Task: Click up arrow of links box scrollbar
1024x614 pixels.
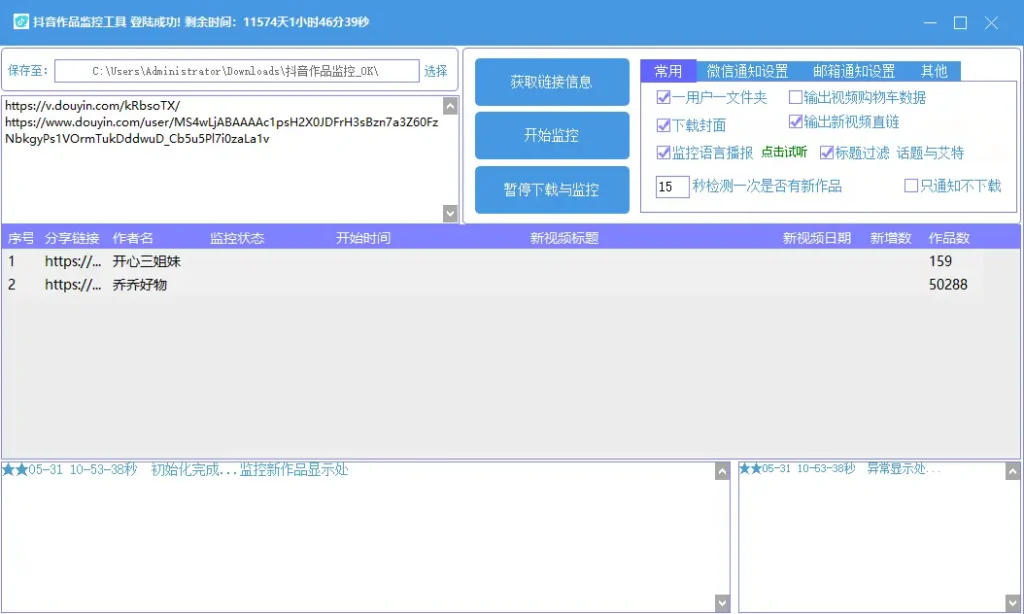Action: click(450, 106)
